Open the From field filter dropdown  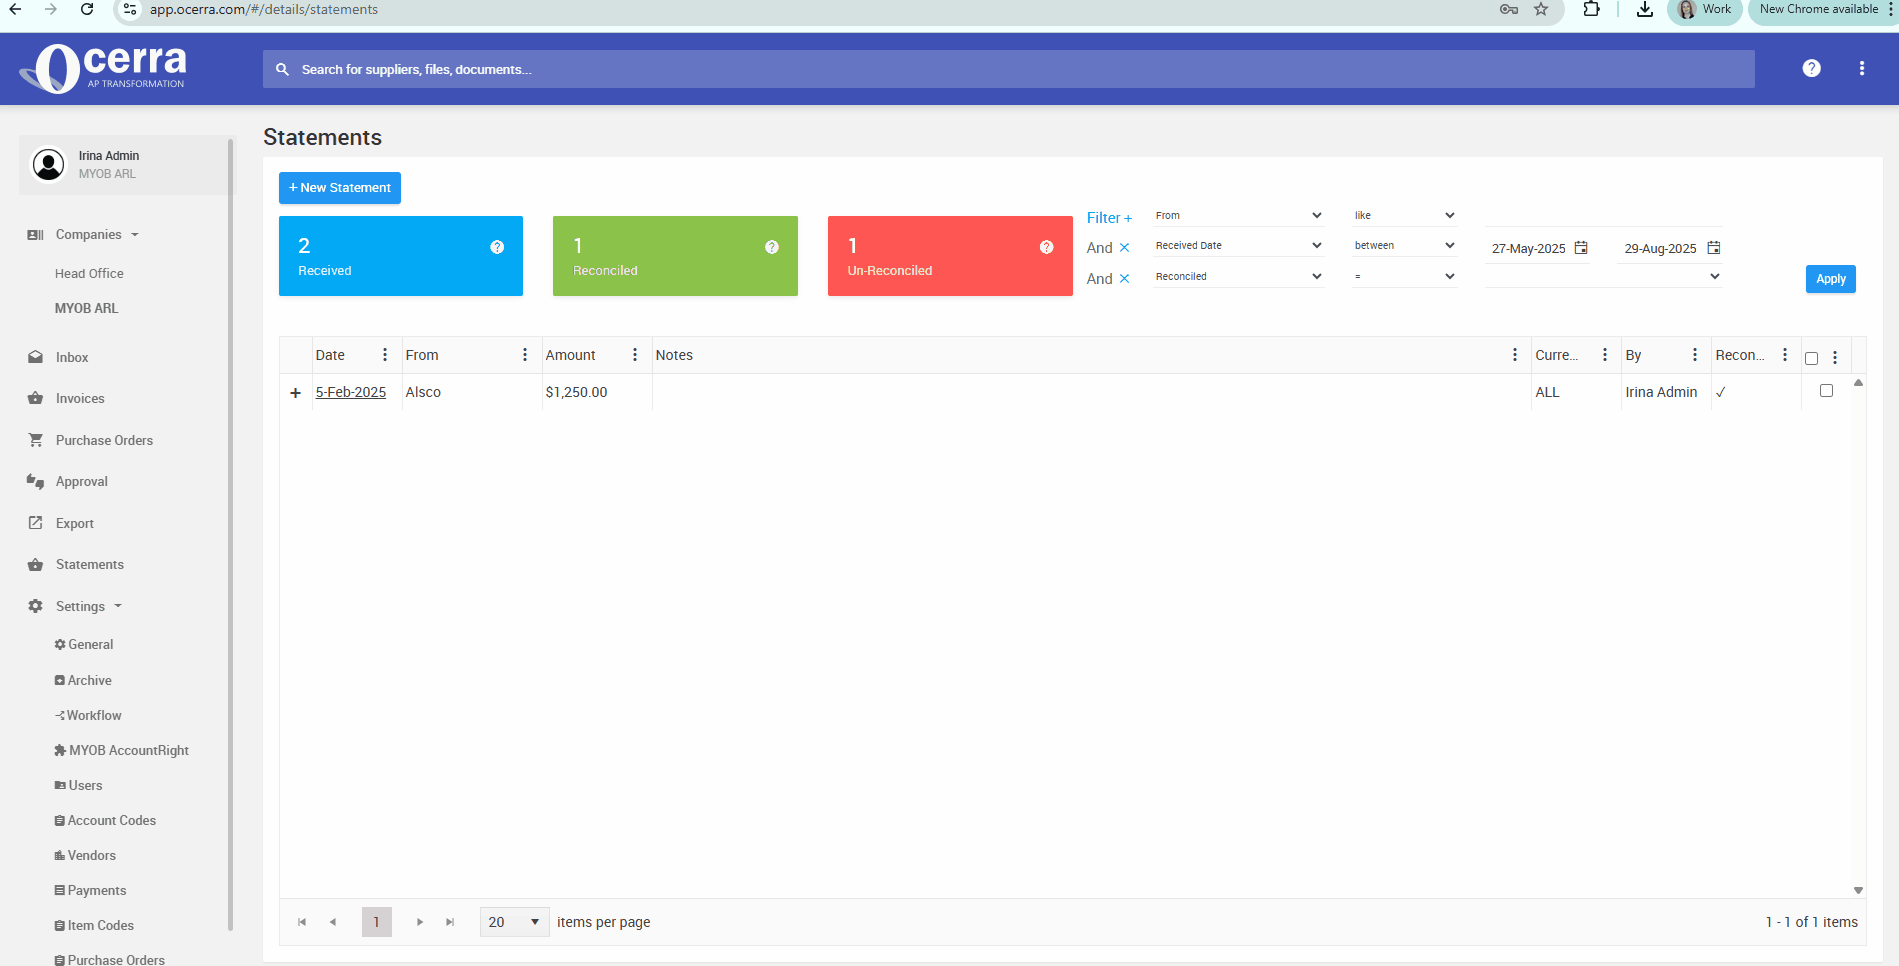[x=1238, y=216]
